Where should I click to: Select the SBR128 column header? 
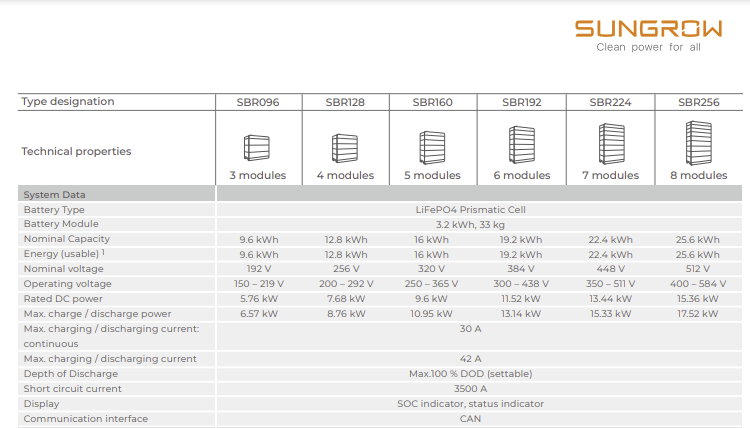tap(345, 102)
